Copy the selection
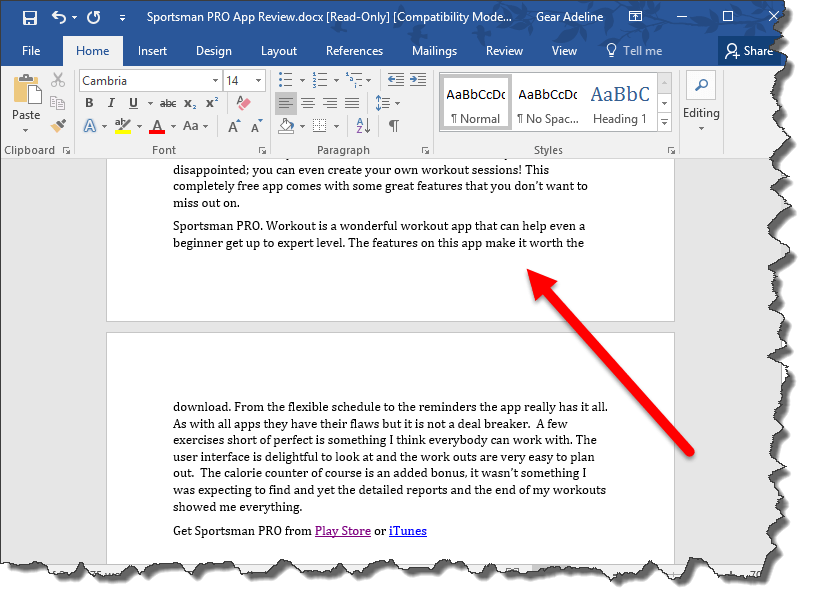Viewport: 813px width, 602px height. coord(58,103)
